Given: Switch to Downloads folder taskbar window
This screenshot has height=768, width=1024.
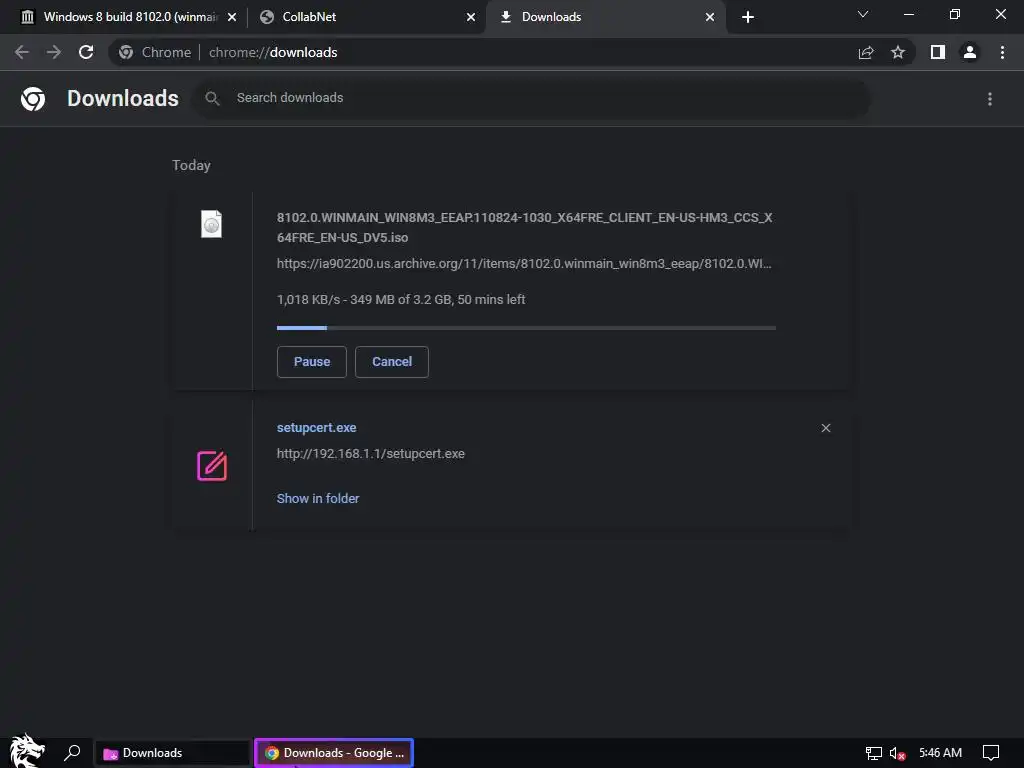Looking at the screenshot, I should (174, 753).
